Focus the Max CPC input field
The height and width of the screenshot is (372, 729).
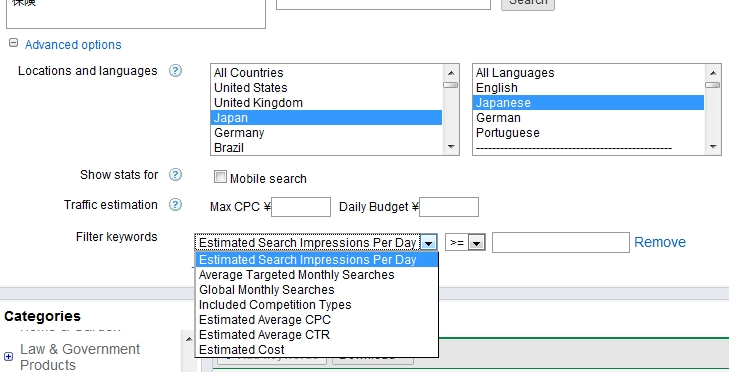[x=301, y=207]
